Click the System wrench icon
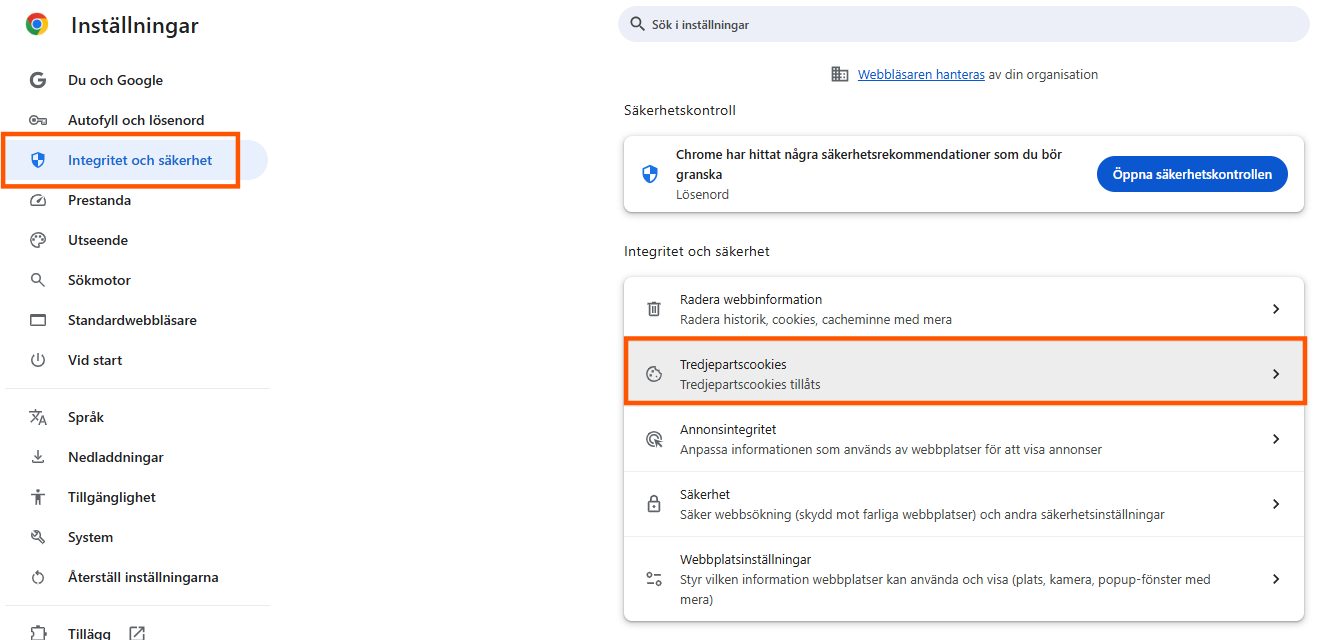The width and height of the screenshot is (1325, 640). tap(37, 537)
